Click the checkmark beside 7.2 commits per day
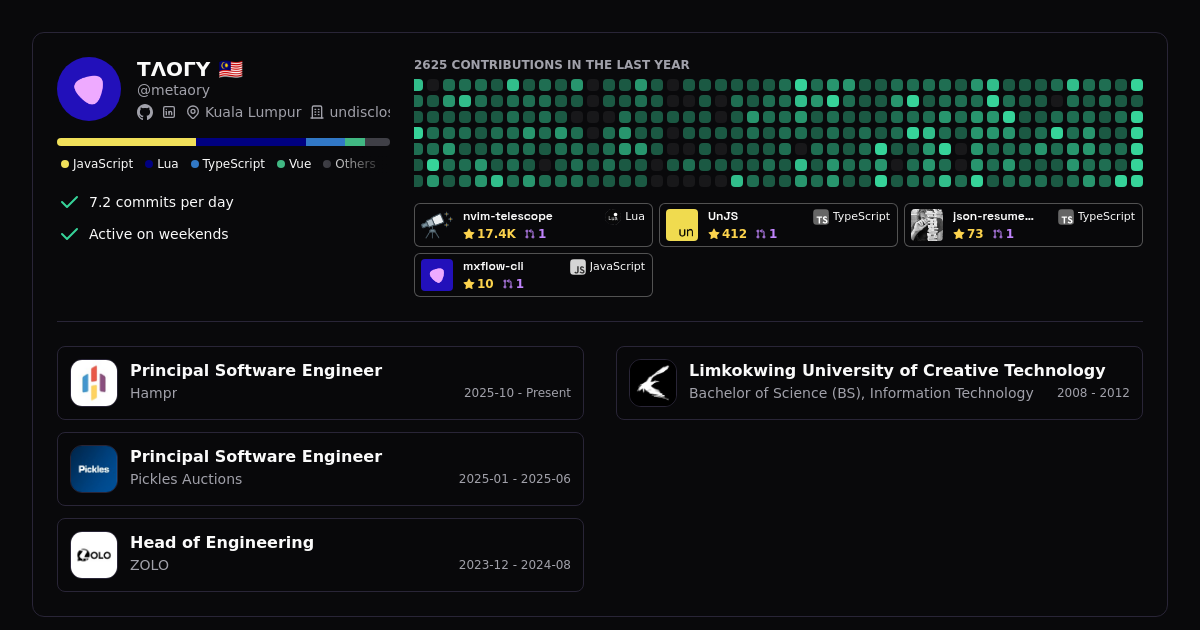The height and width of the screenshot is (630, 1200). tap(69, 202)
